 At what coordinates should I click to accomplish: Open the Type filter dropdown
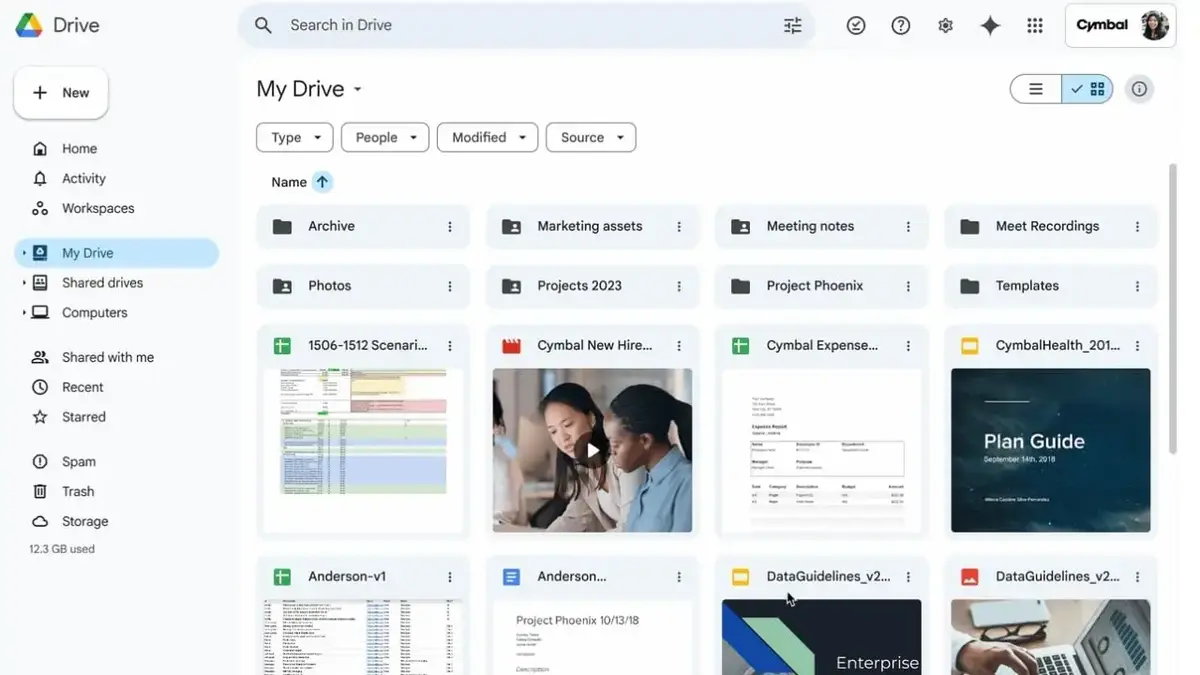coord(294,137)
